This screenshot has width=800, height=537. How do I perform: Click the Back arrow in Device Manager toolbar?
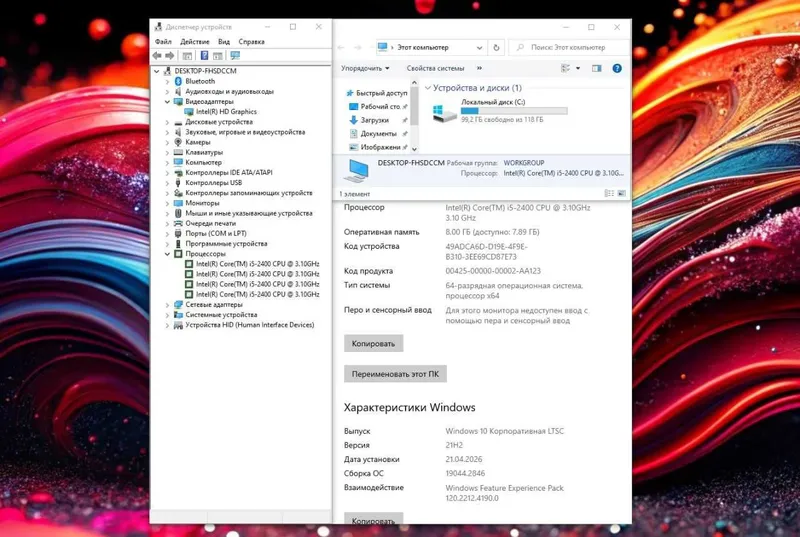click(157, 56)
